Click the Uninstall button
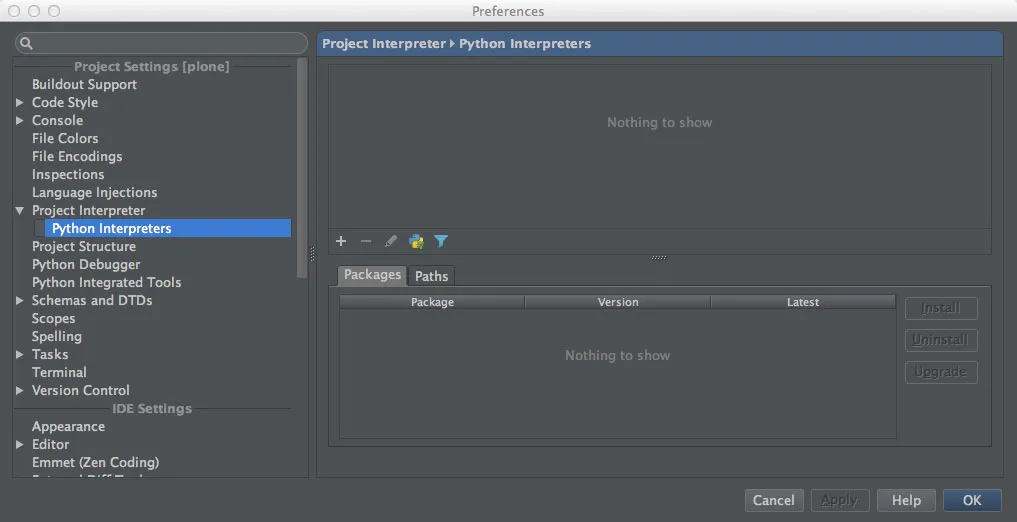Viewport: 1017px width, 522px height. [941, 340]
